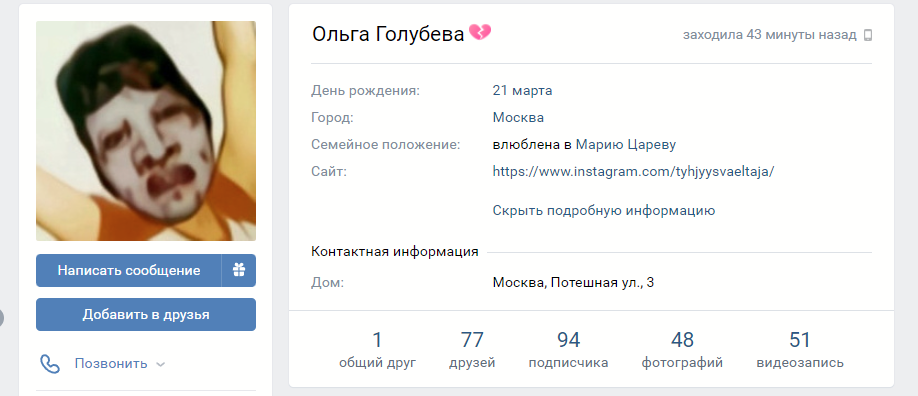Open the 1 общий друг counter

(x=378, y=350)
